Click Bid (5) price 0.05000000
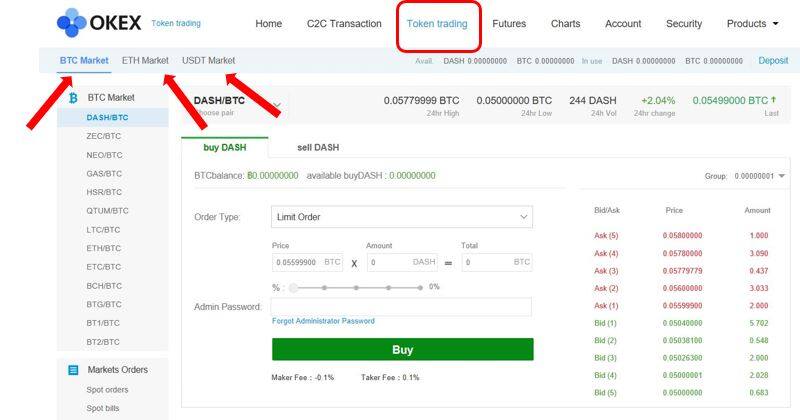The width and height of the screenshot is (800, 420). (682, 392)
